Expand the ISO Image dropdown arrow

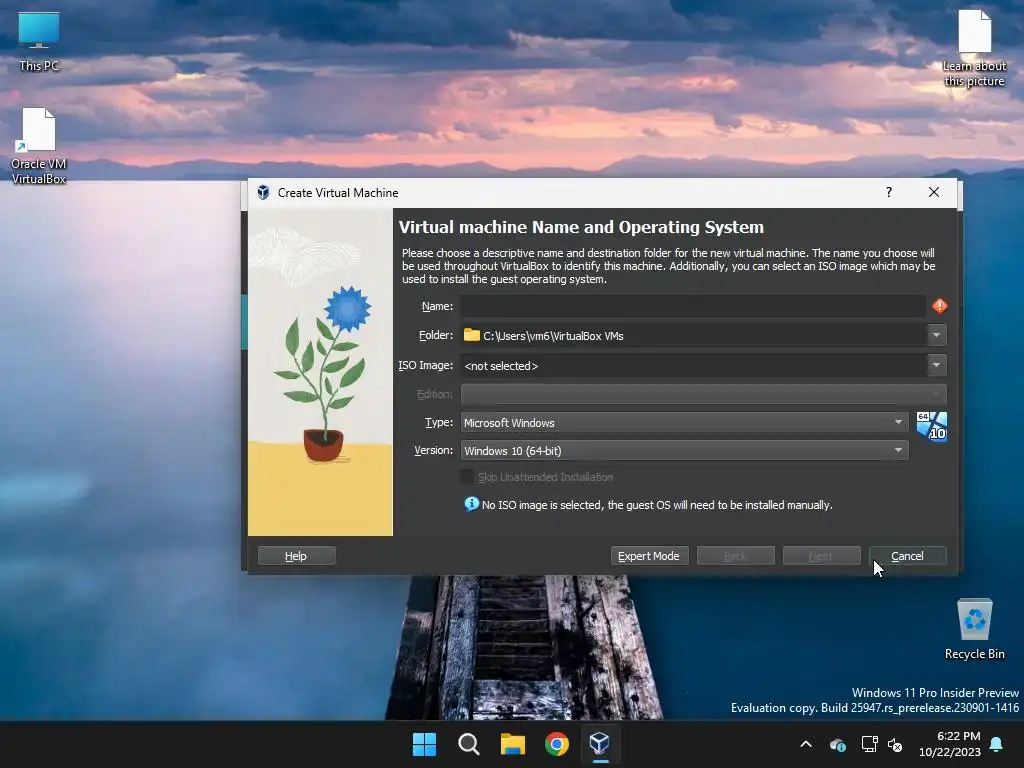pos(936,365)
